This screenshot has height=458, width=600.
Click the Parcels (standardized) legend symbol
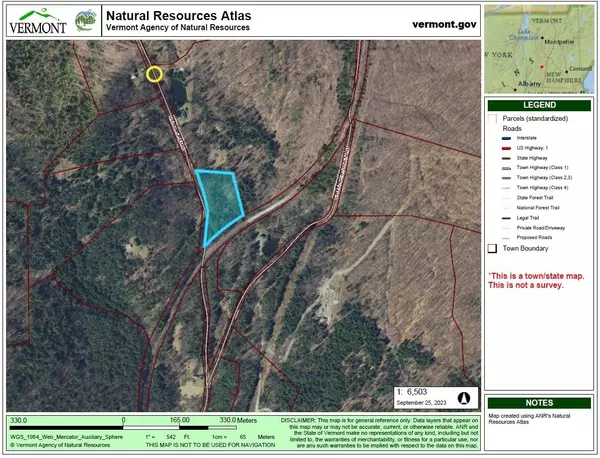[492, 117]
